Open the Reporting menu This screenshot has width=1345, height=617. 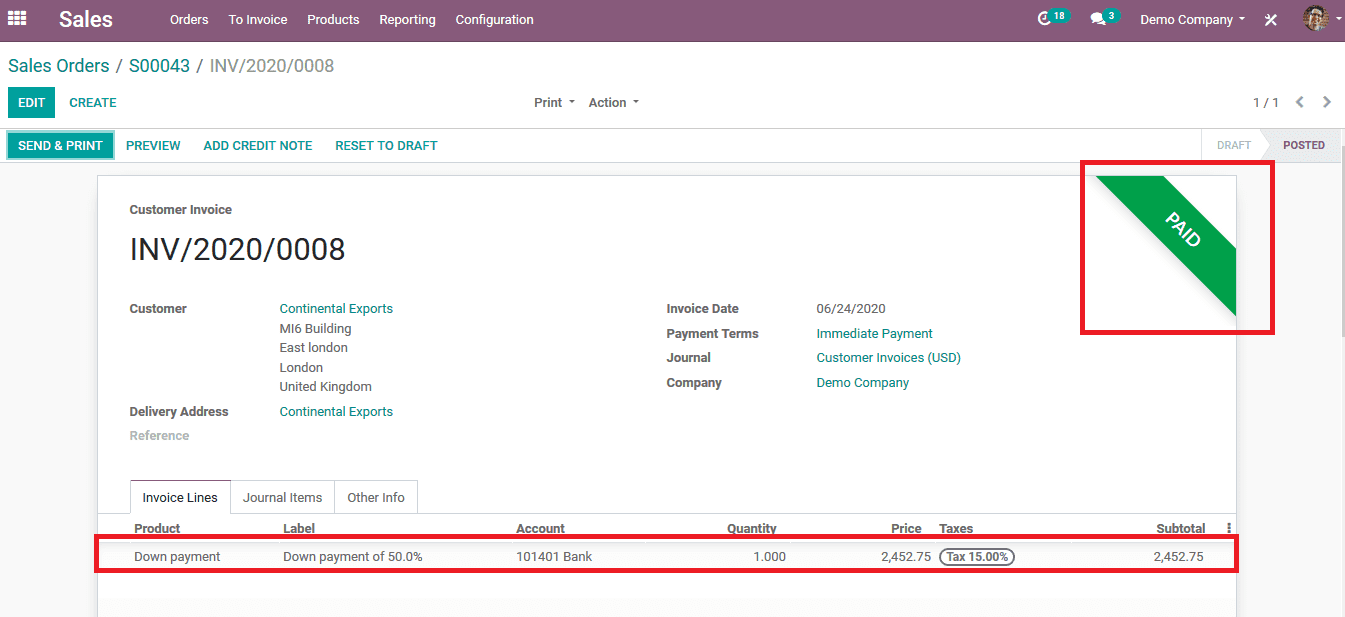click(407, 19)
